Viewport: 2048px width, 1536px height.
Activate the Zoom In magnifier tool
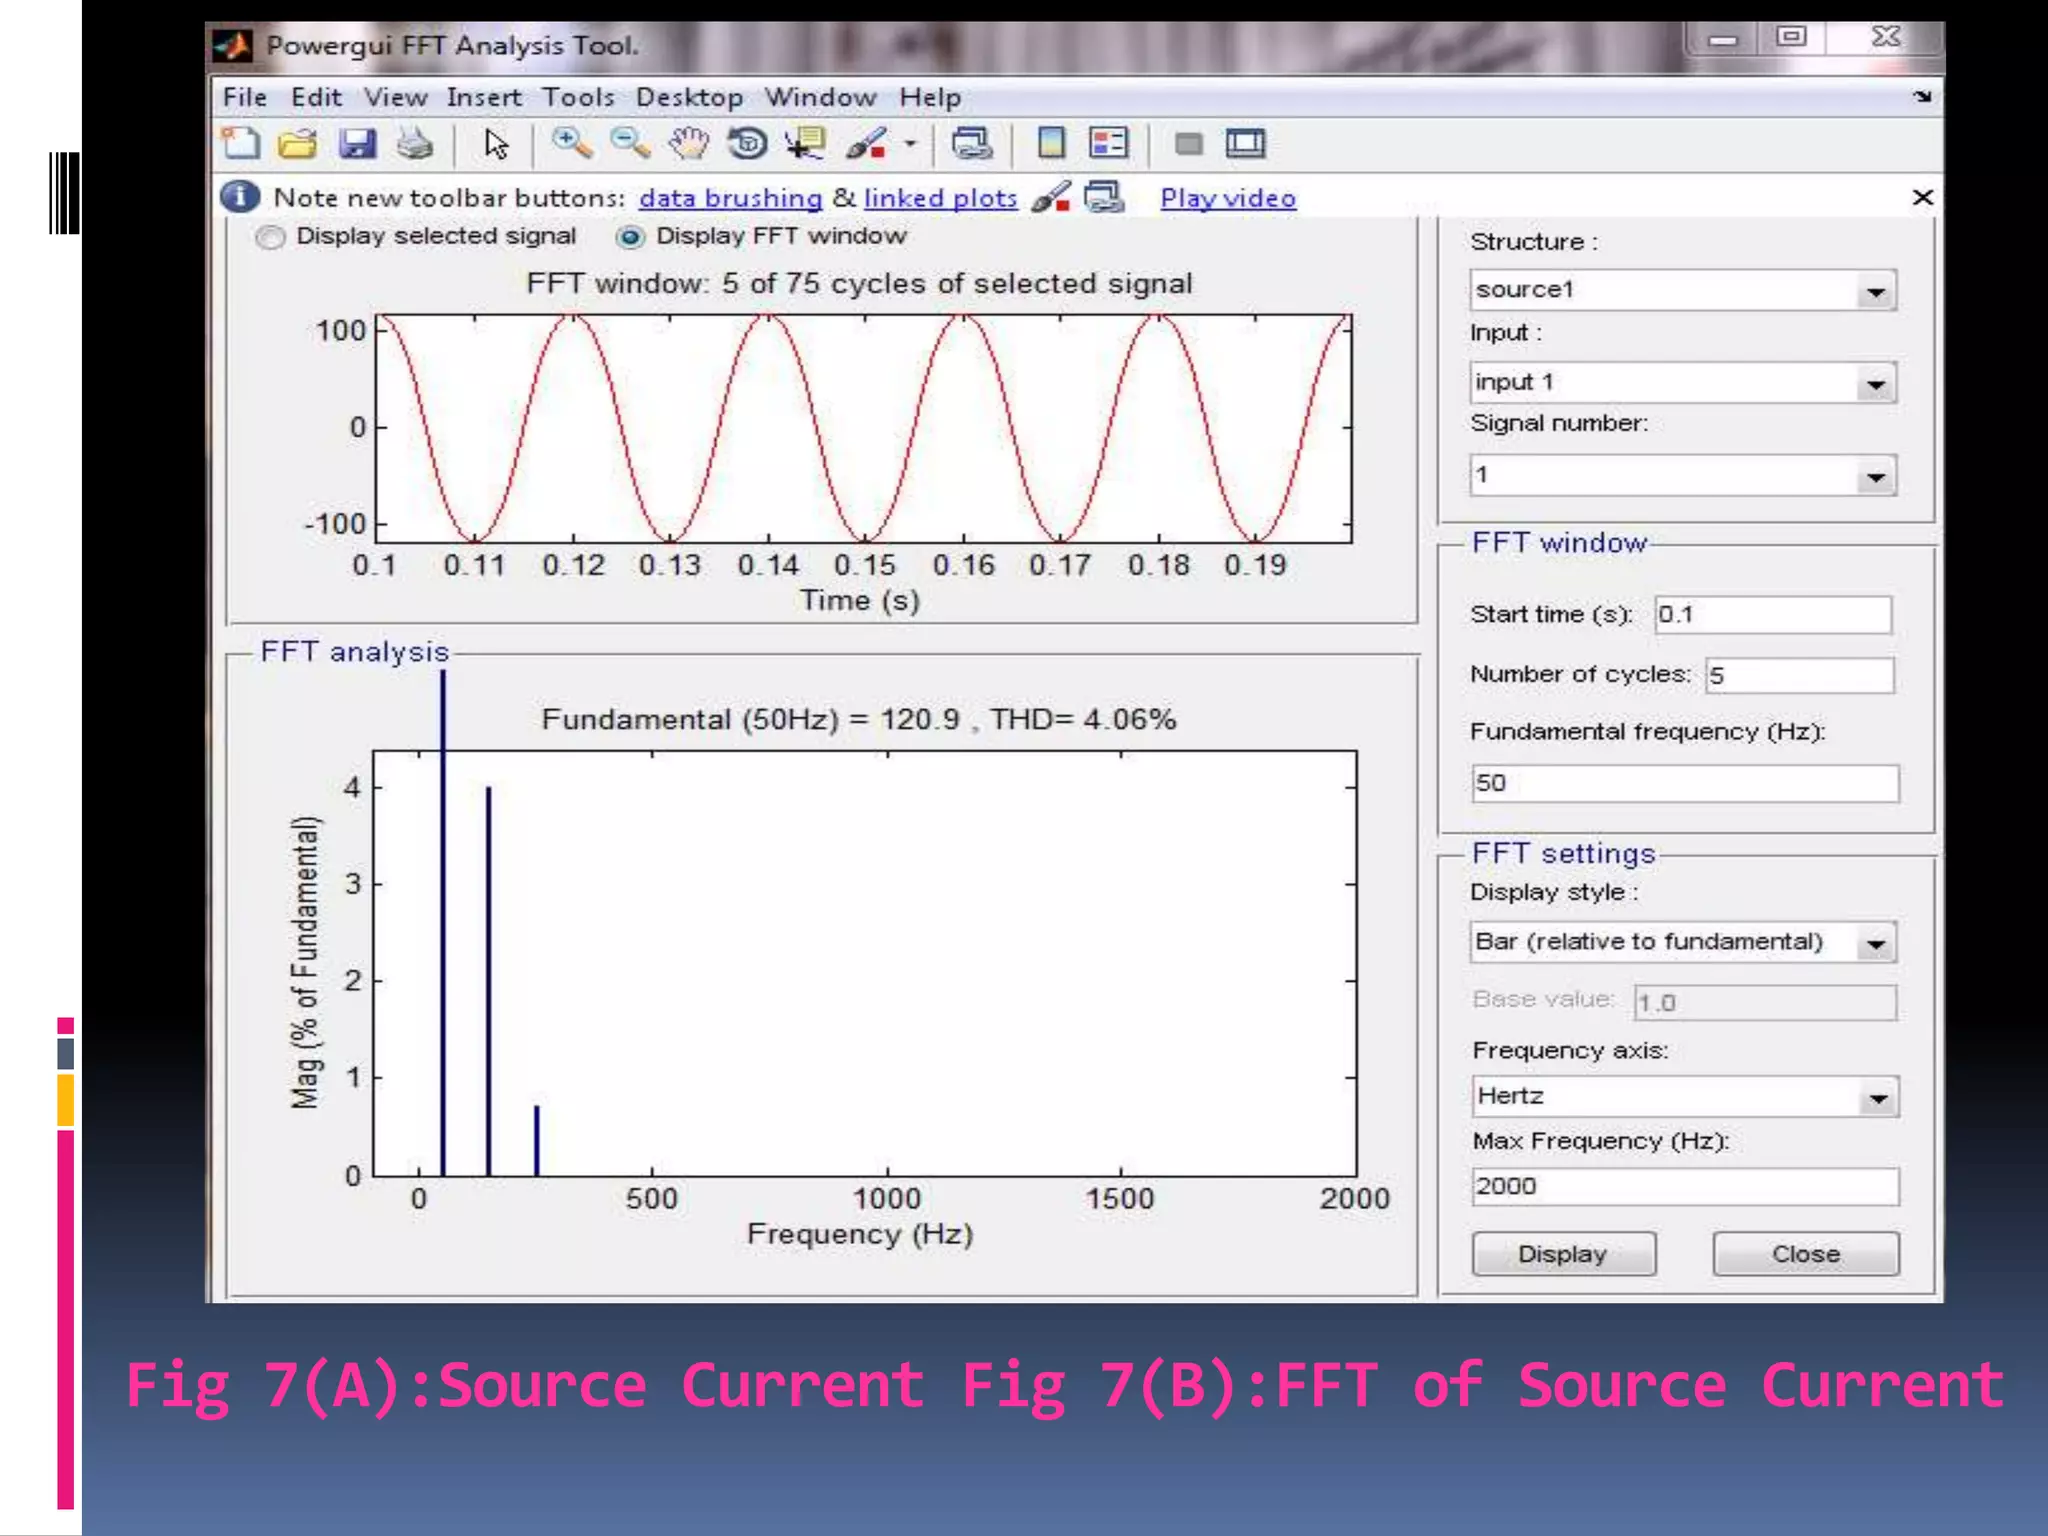[x=572, y=144]
